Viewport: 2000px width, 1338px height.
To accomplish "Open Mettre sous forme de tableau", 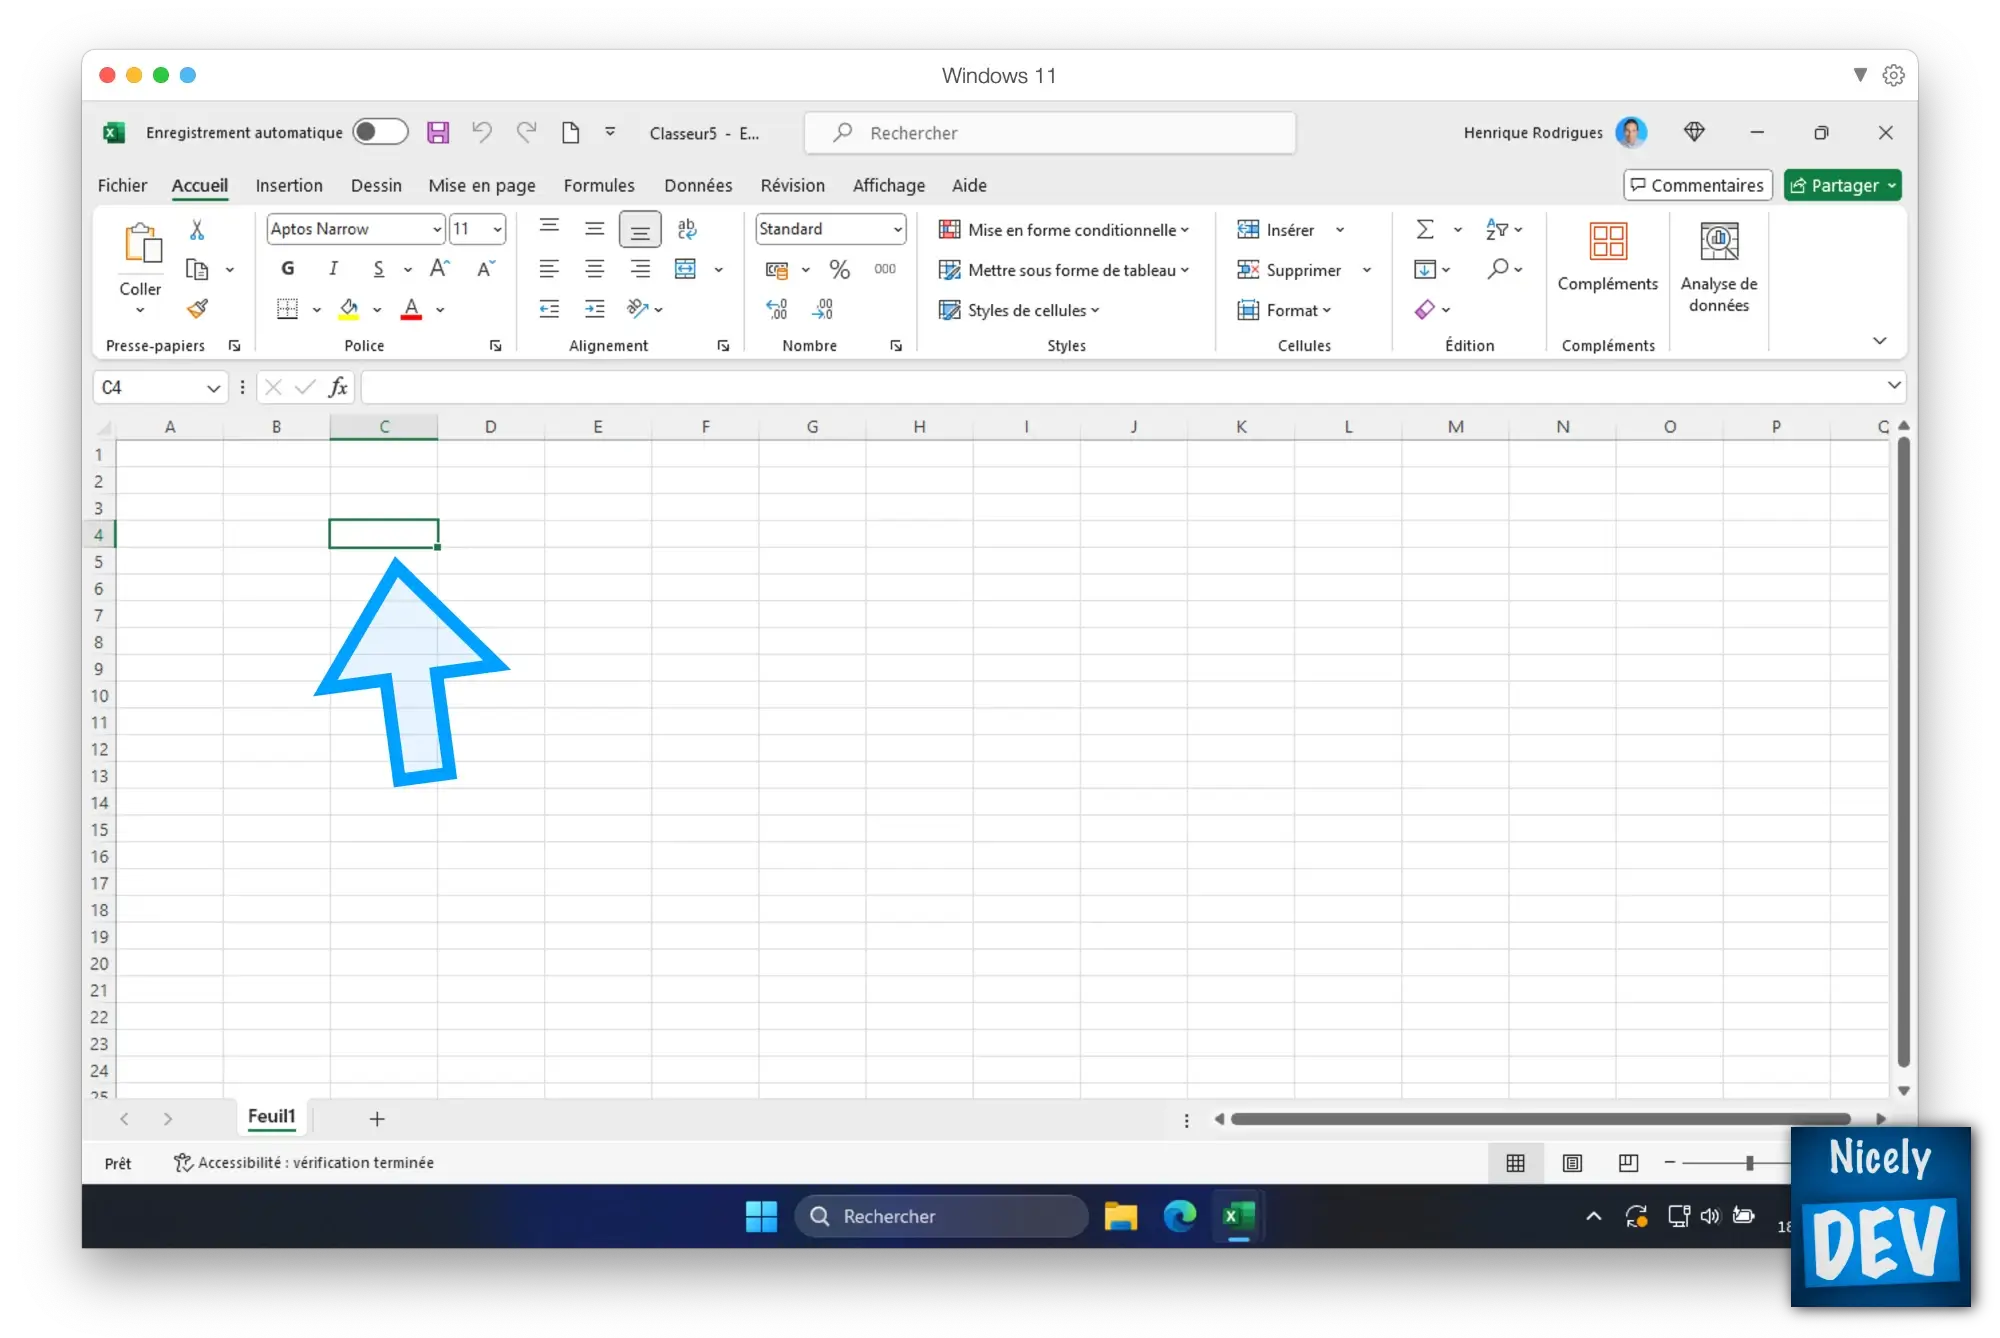I will (x=1064, y=270).
